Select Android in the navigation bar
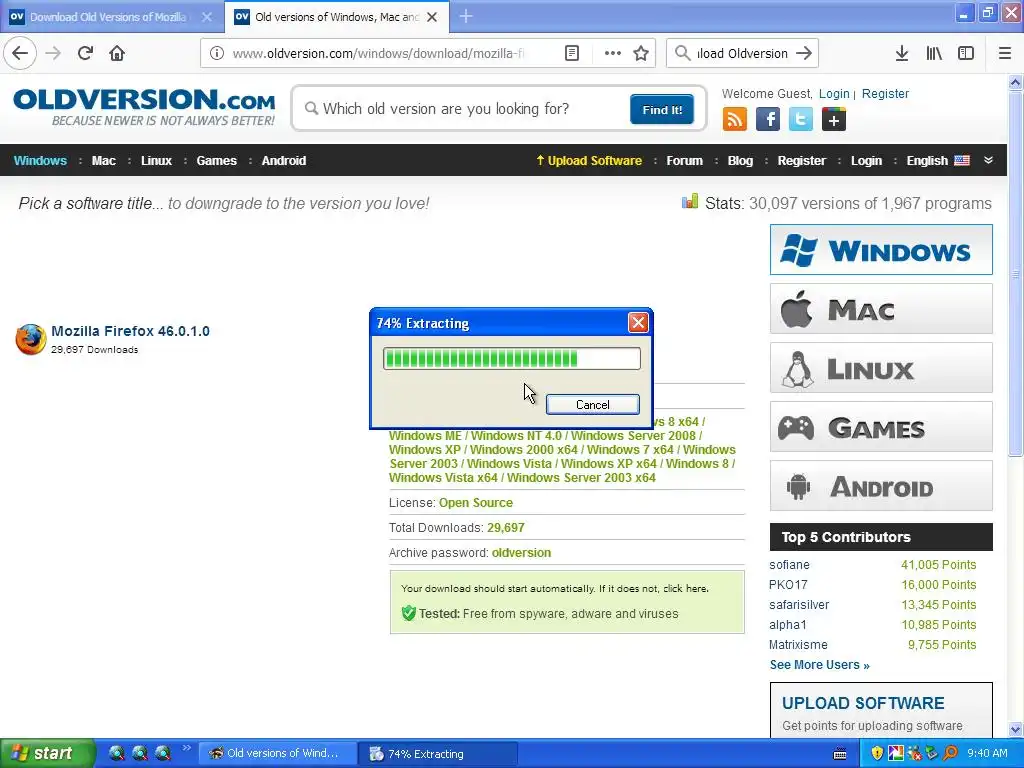 point(284,161)
